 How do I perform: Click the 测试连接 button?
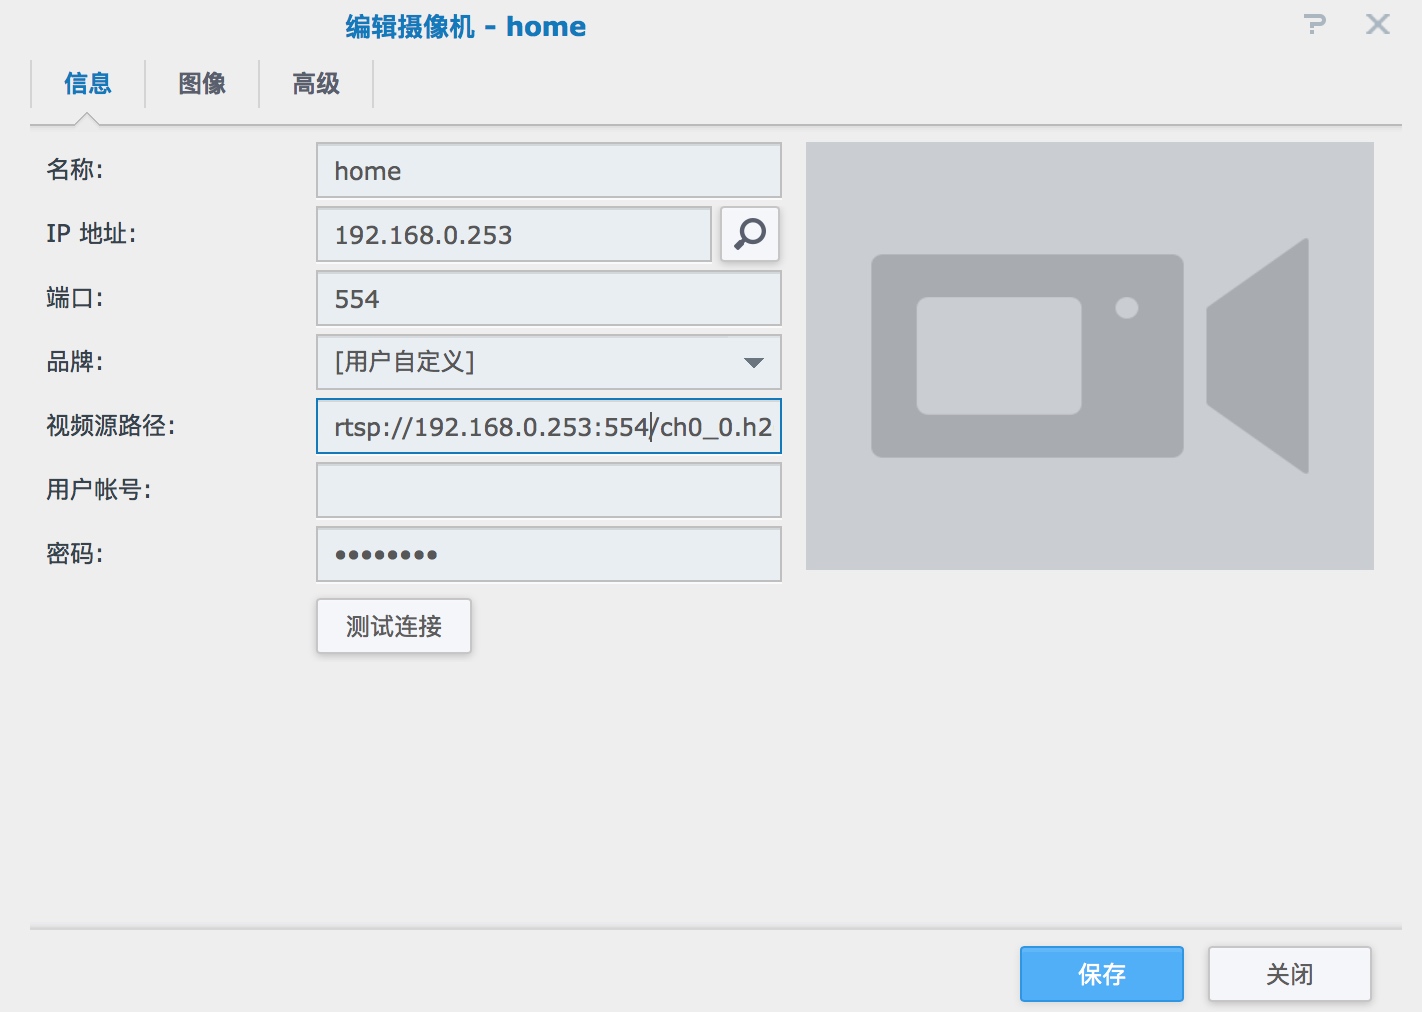pyautogui.click(x=394, y=626)
